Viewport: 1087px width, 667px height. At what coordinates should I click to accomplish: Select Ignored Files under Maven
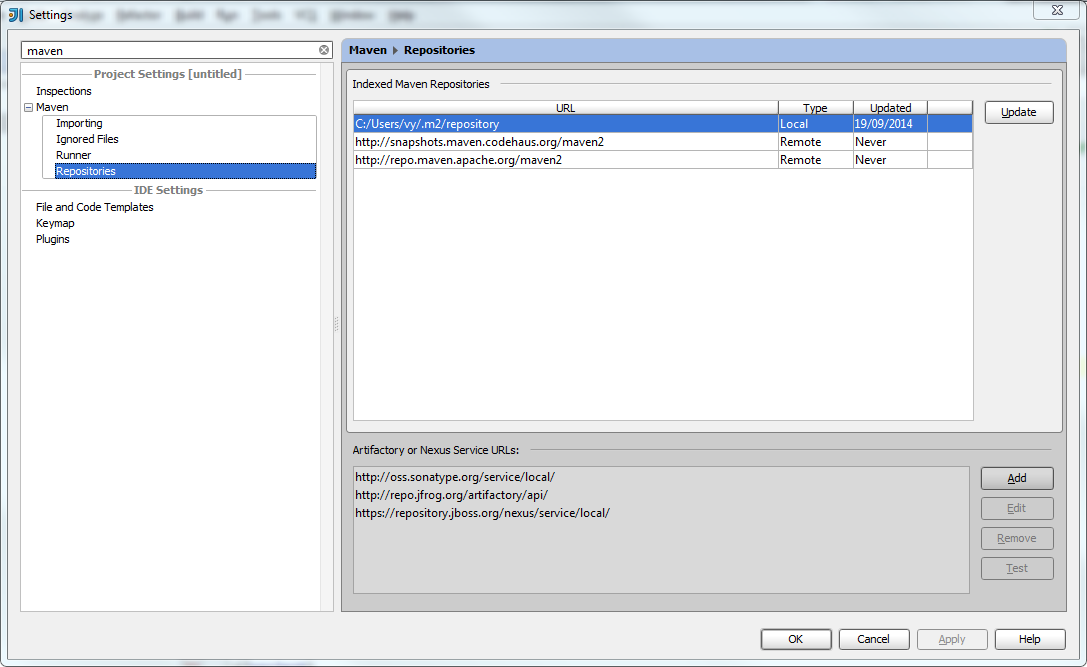pyautogui.click(x=87, y=139)
